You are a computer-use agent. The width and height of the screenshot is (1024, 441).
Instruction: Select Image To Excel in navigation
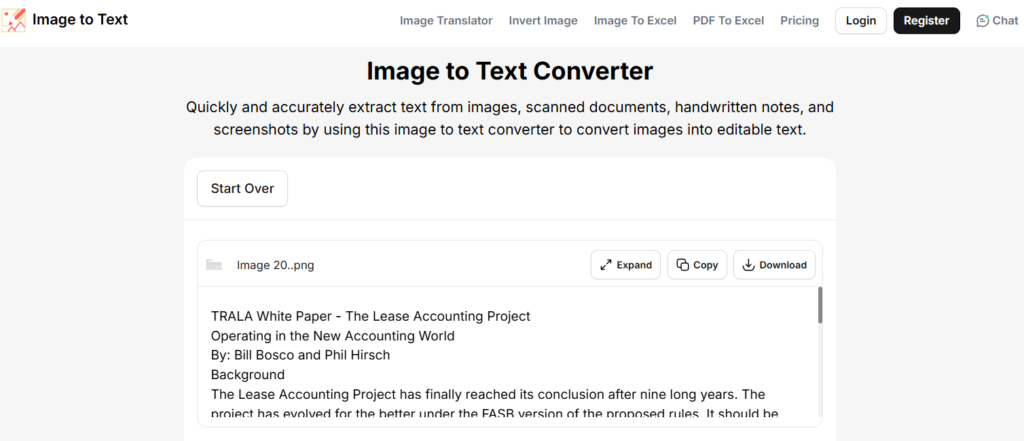635,21
